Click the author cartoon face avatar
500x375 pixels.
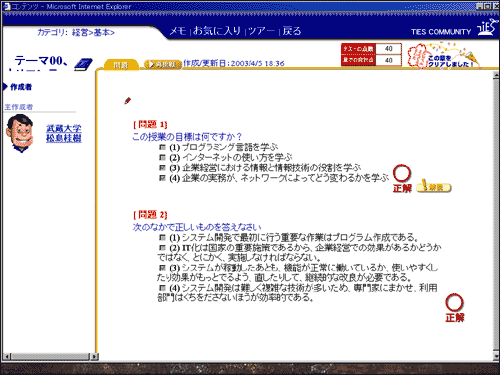[x=20, y=133]
